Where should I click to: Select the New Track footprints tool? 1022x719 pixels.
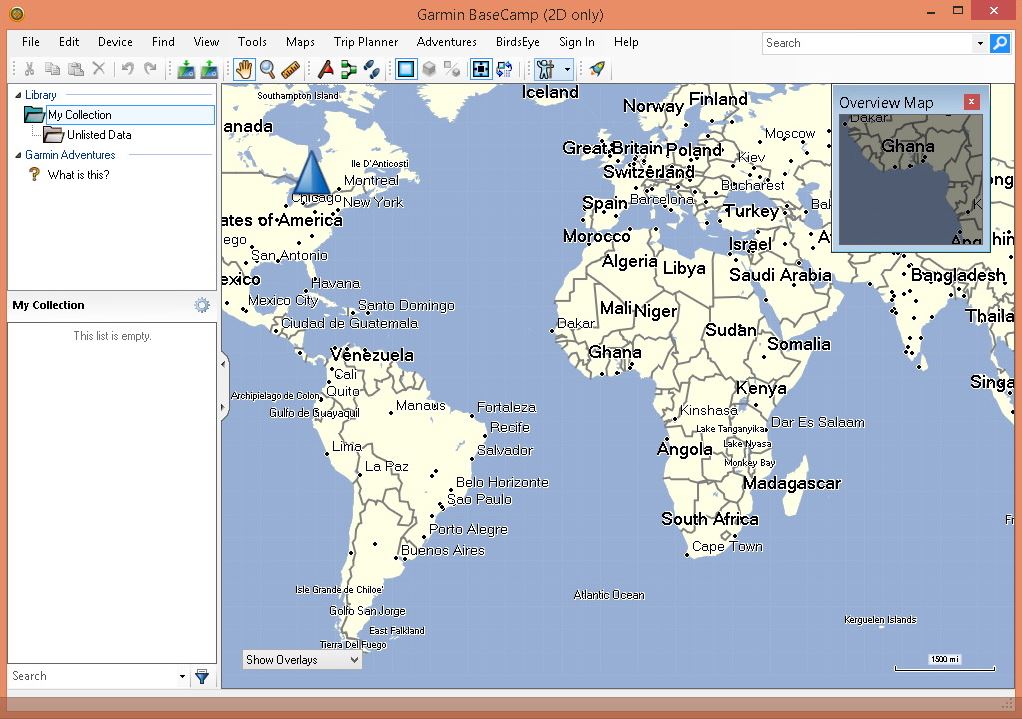372,68
